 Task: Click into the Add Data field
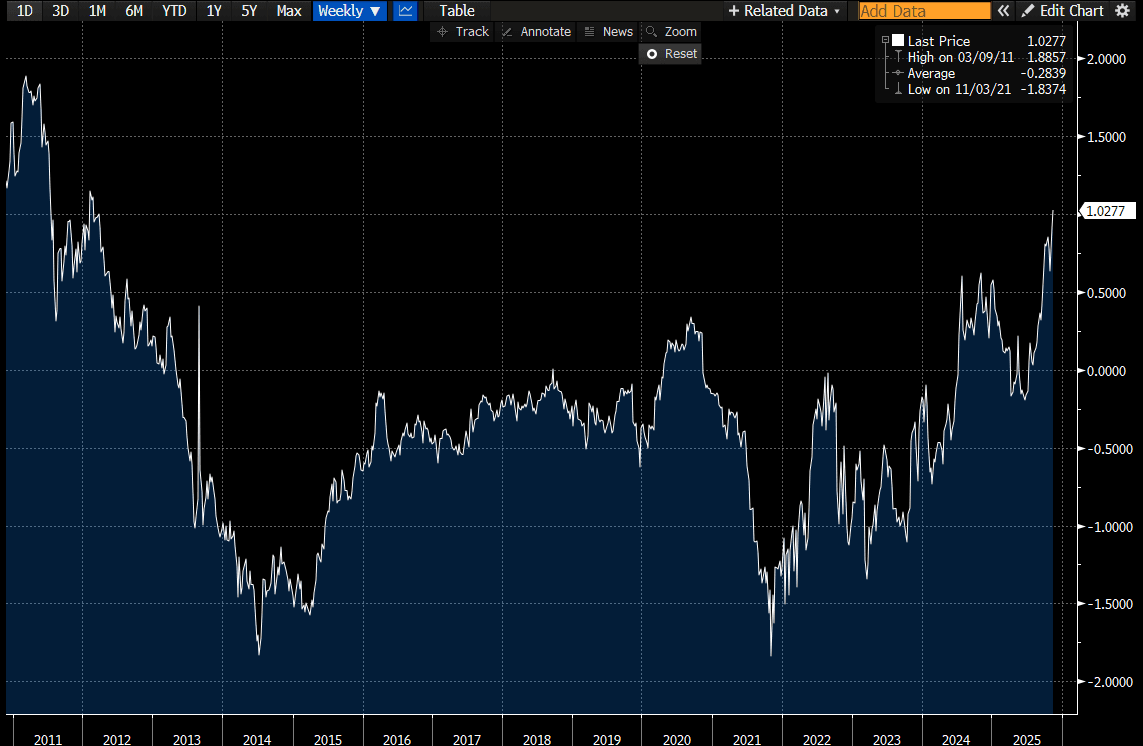[x=923, y=11]
